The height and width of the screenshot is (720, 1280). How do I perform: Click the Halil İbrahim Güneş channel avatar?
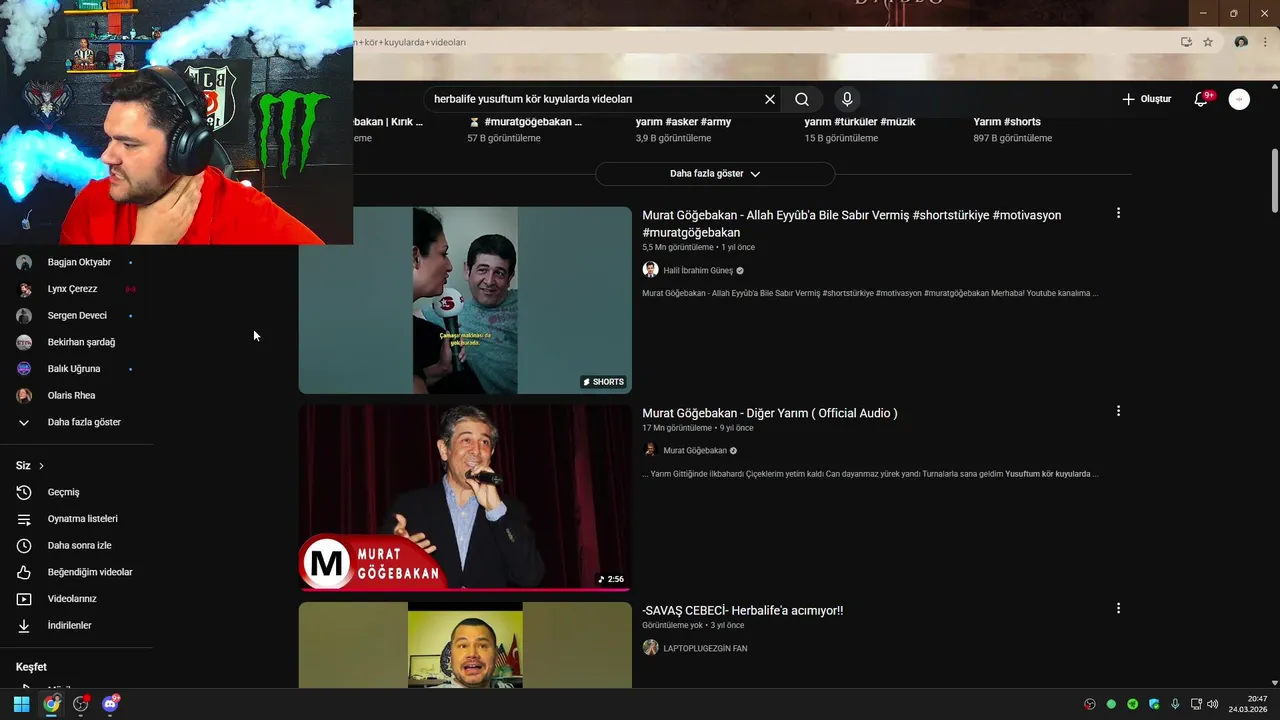(x=650, y=270)
